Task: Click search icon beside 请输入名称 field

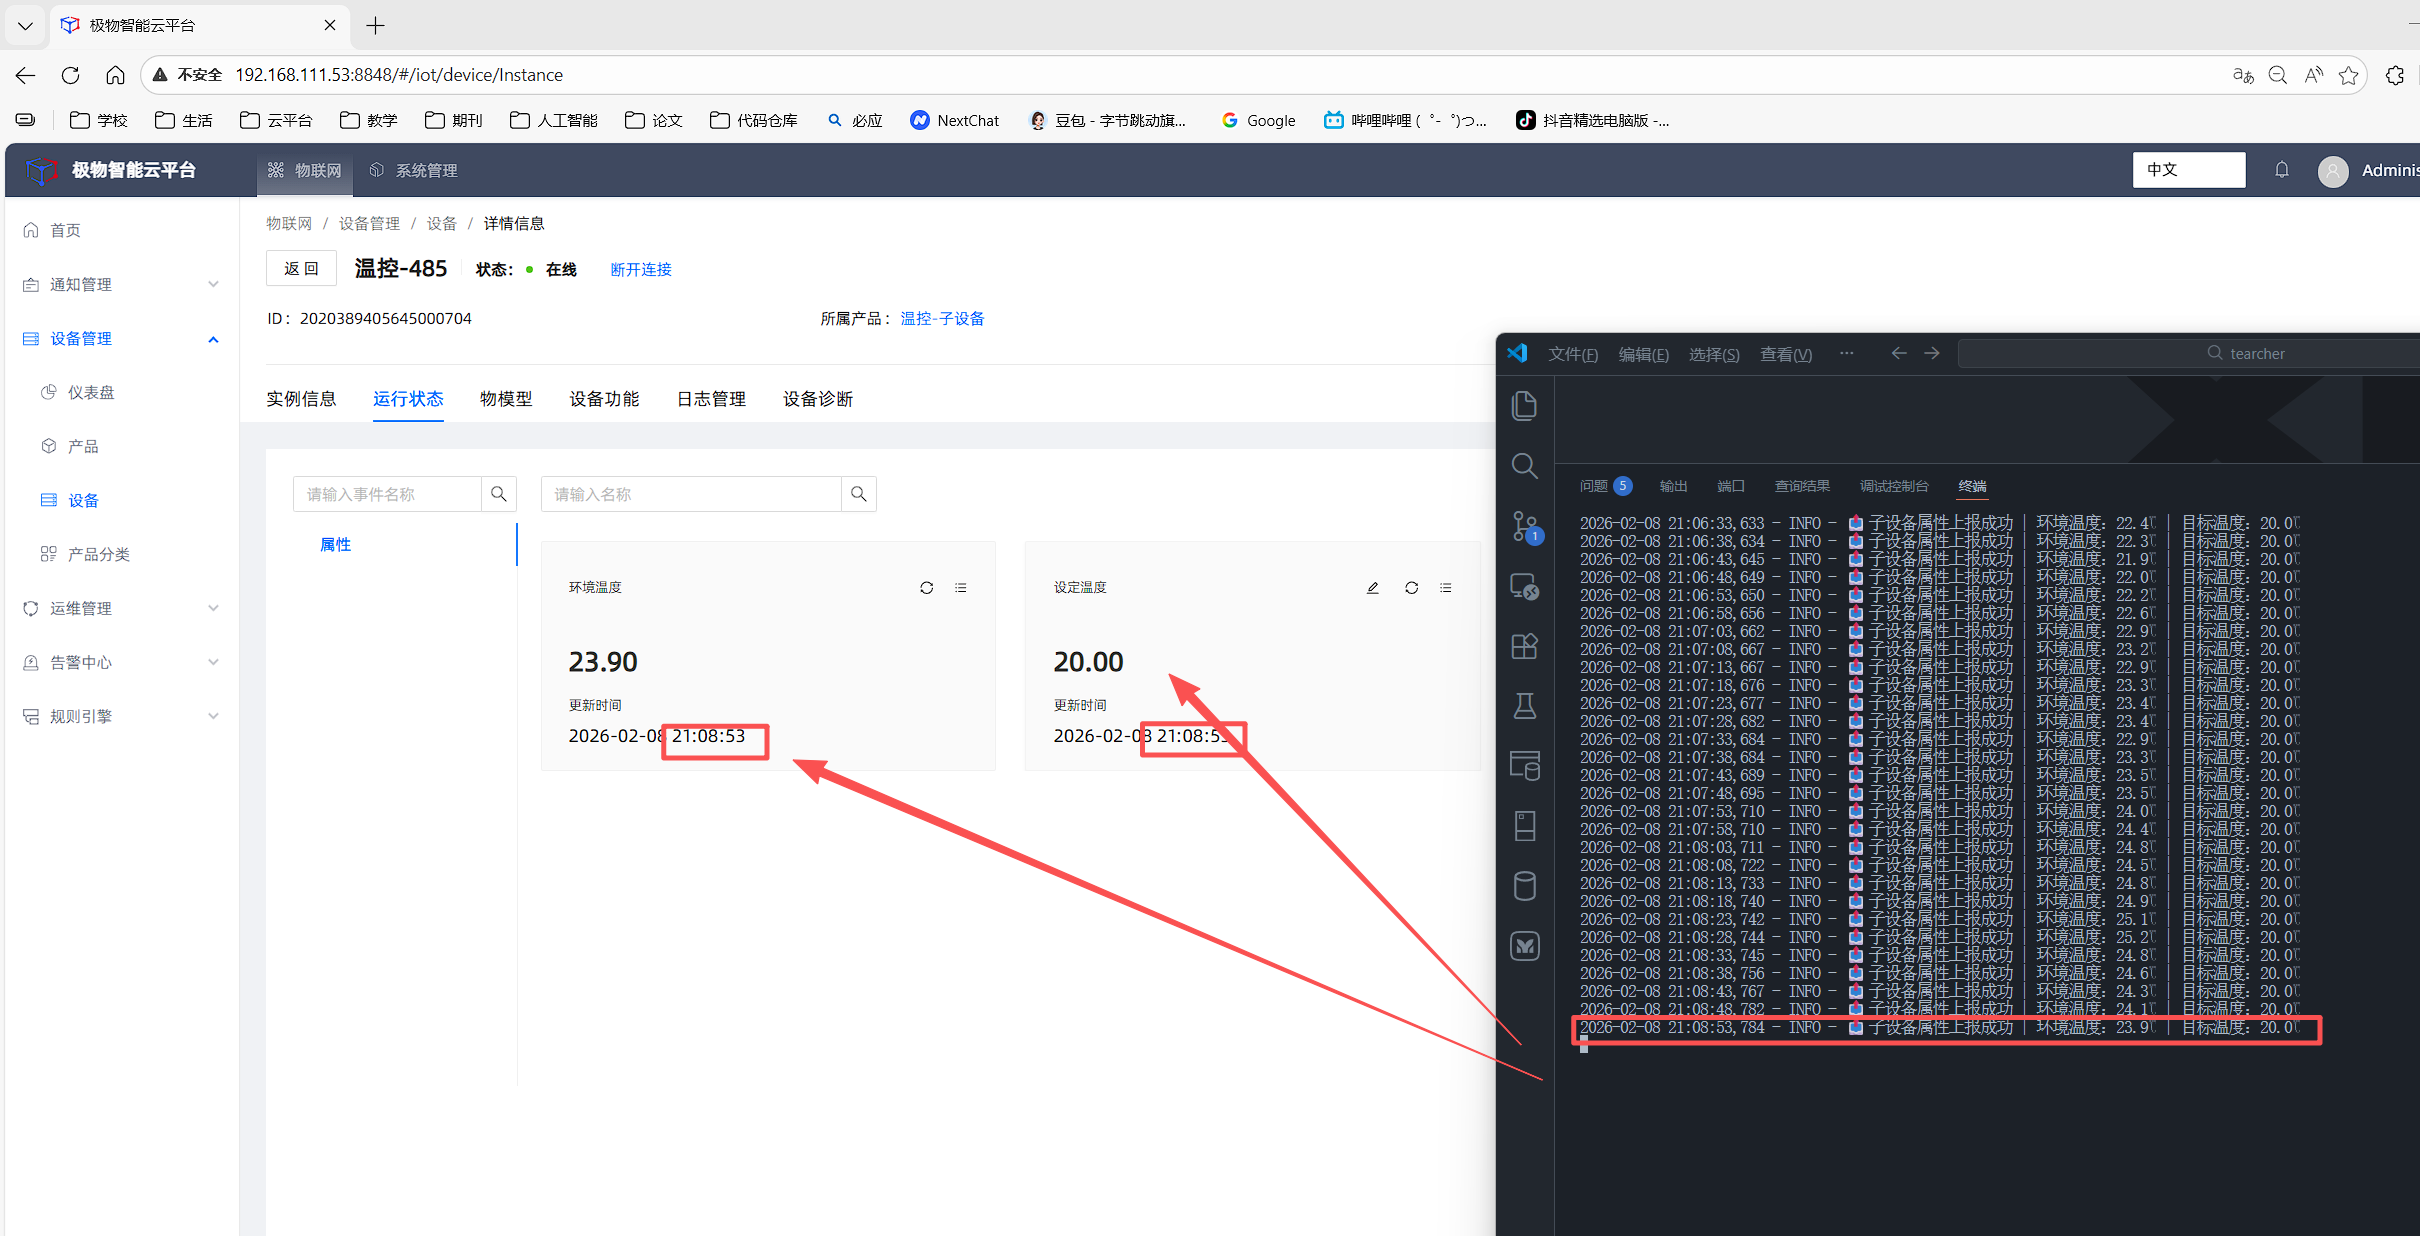Action: (x=858, y=494)
